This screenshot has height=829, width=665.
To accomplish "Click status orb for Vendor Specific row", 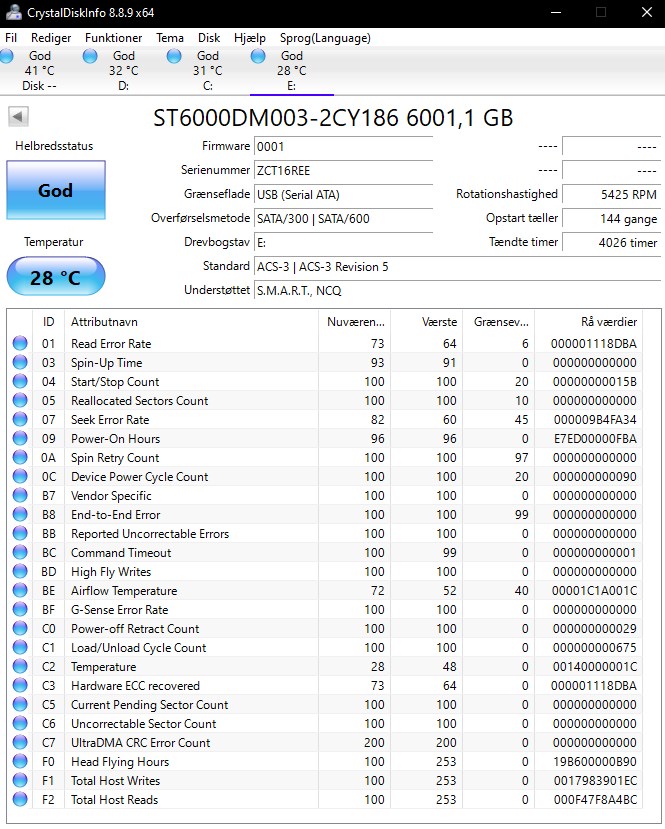I will 20,495.
